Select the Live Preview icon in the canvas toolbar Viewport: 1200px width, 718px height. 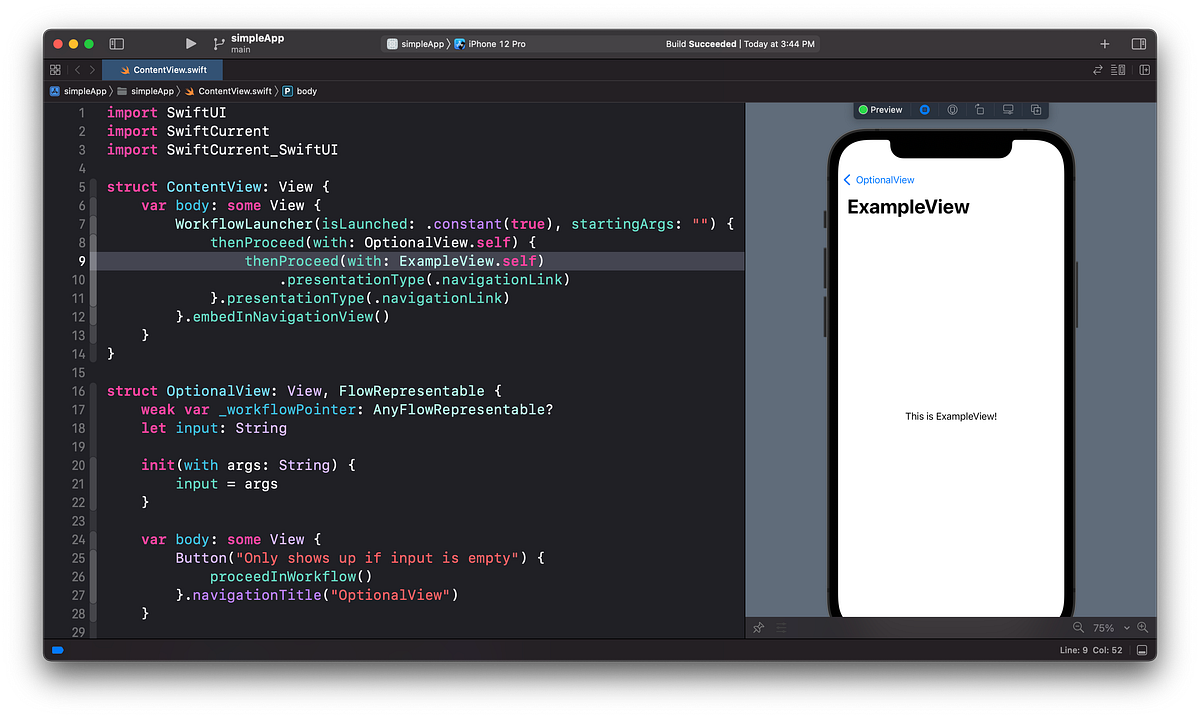pyautogui.click(x=924, y=110)
